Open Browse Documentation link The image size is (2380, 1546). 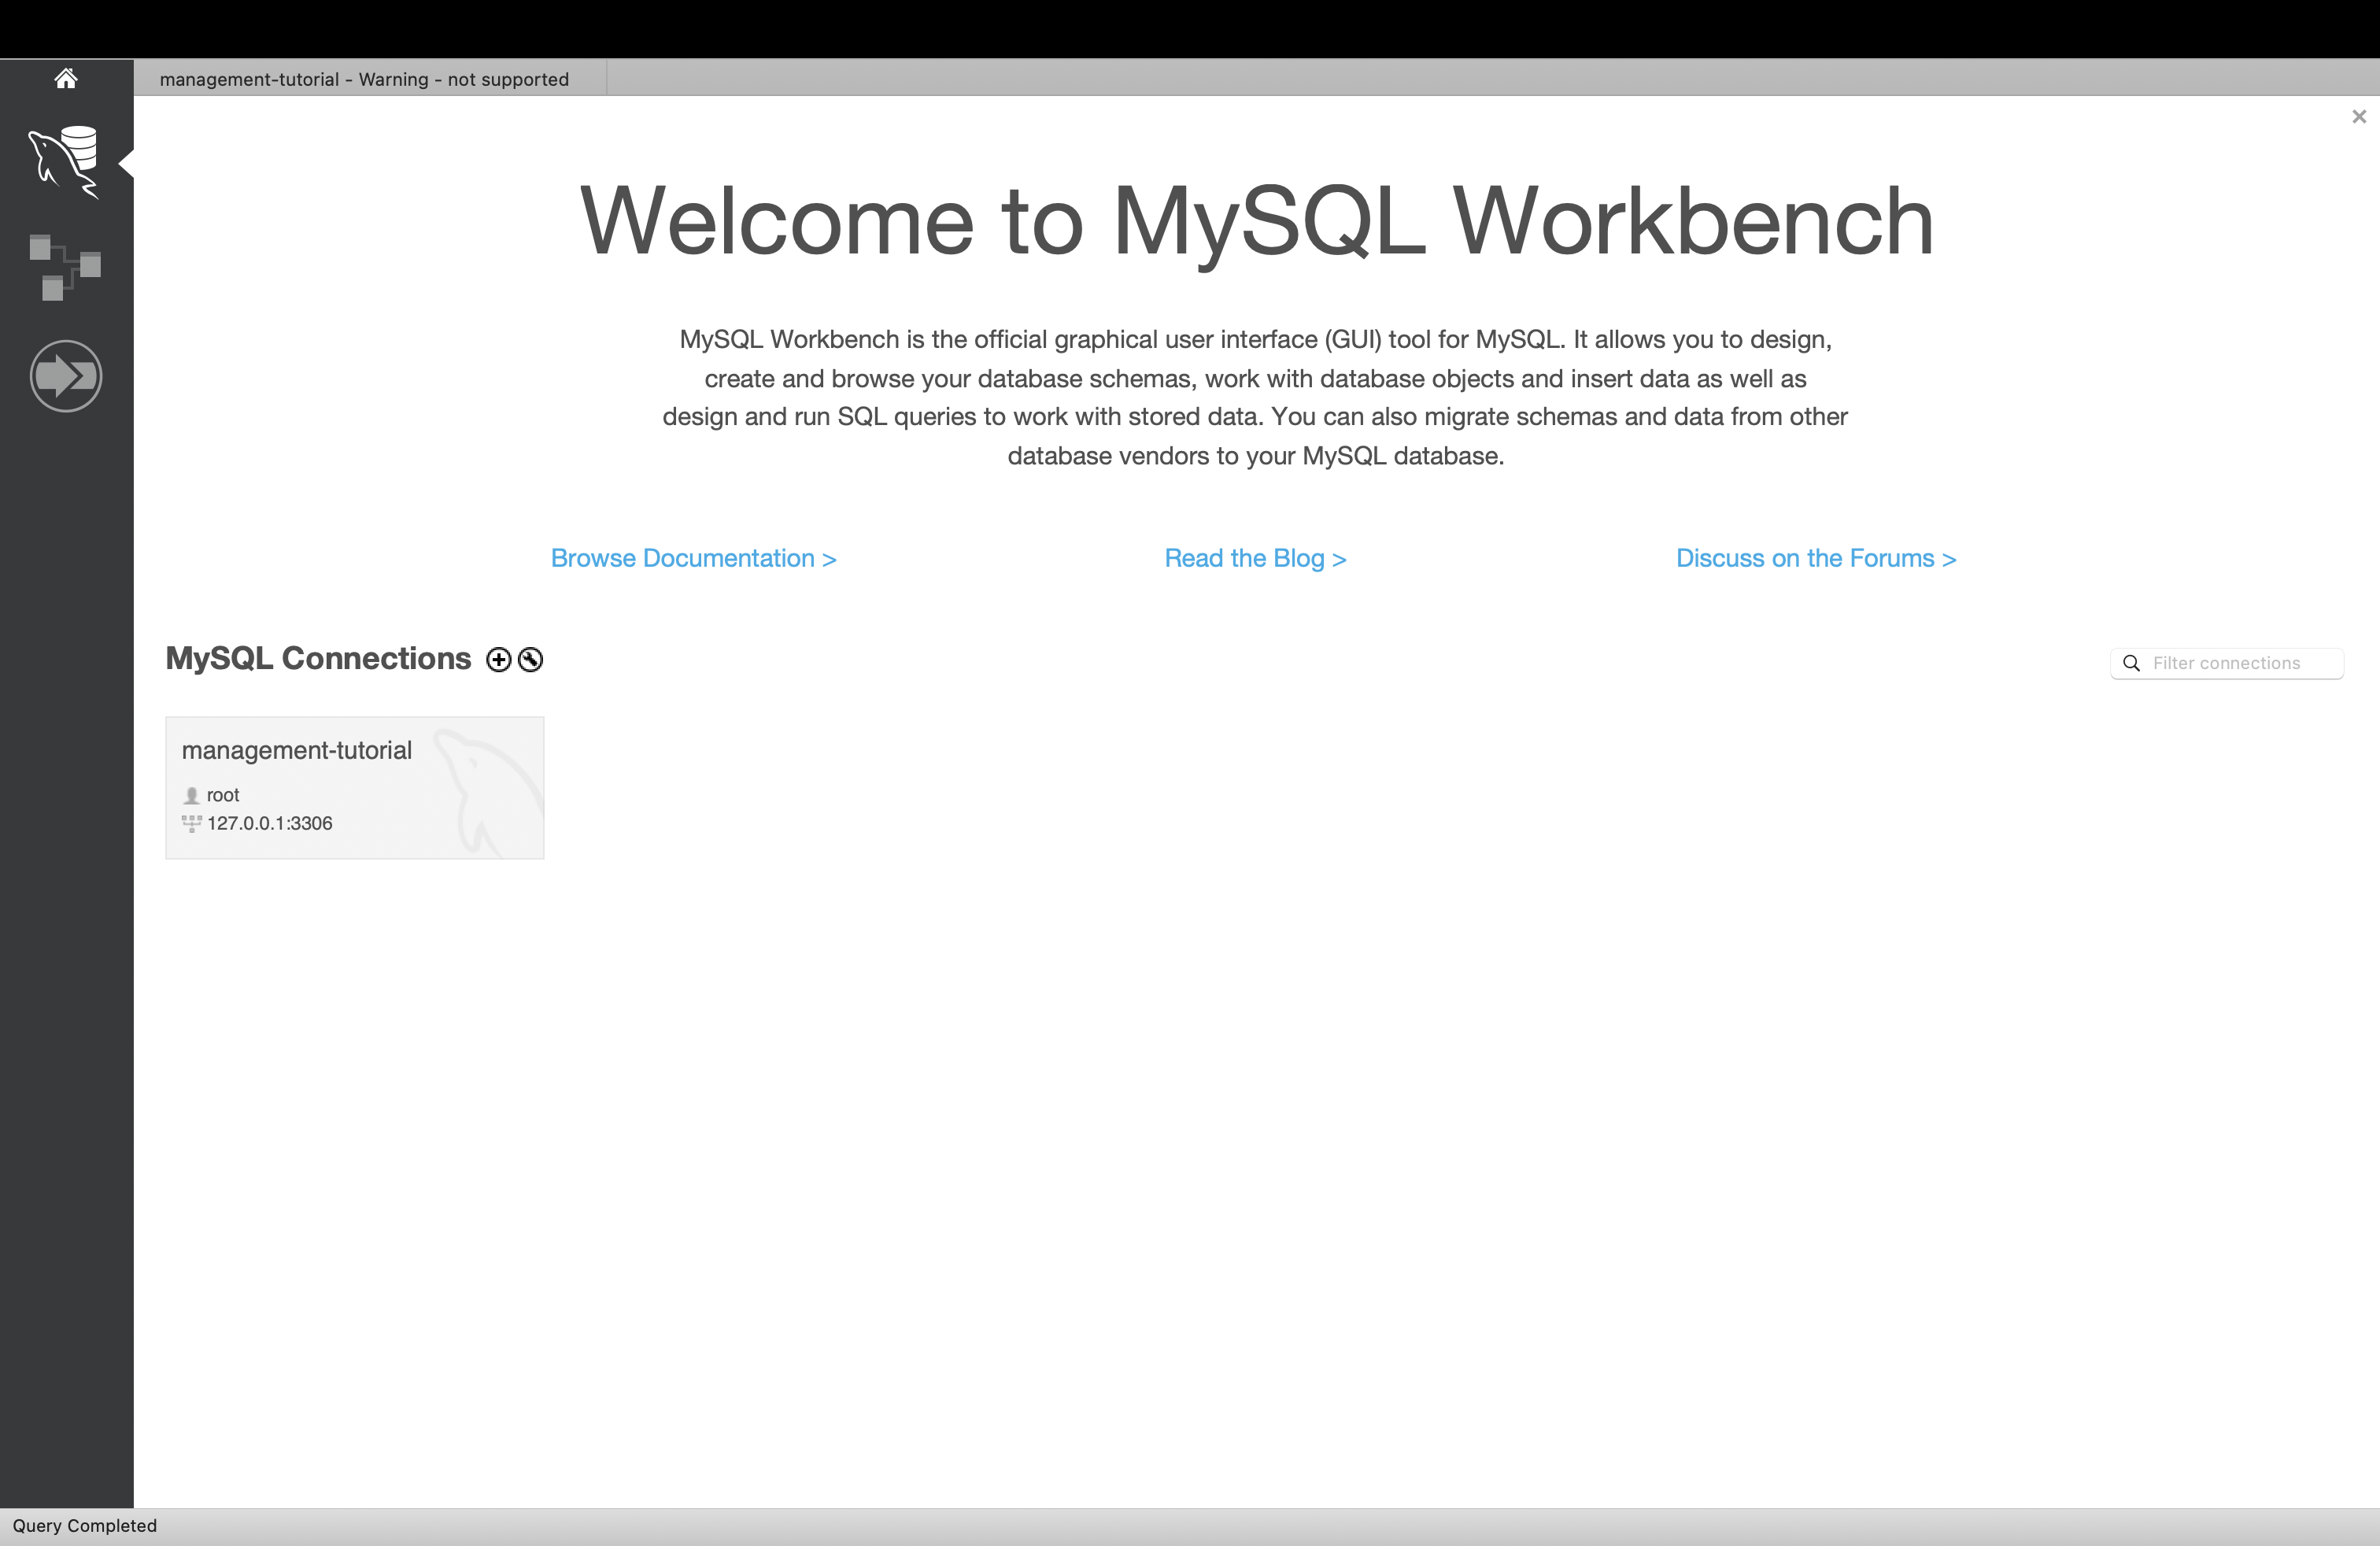[x=693, y=559]
